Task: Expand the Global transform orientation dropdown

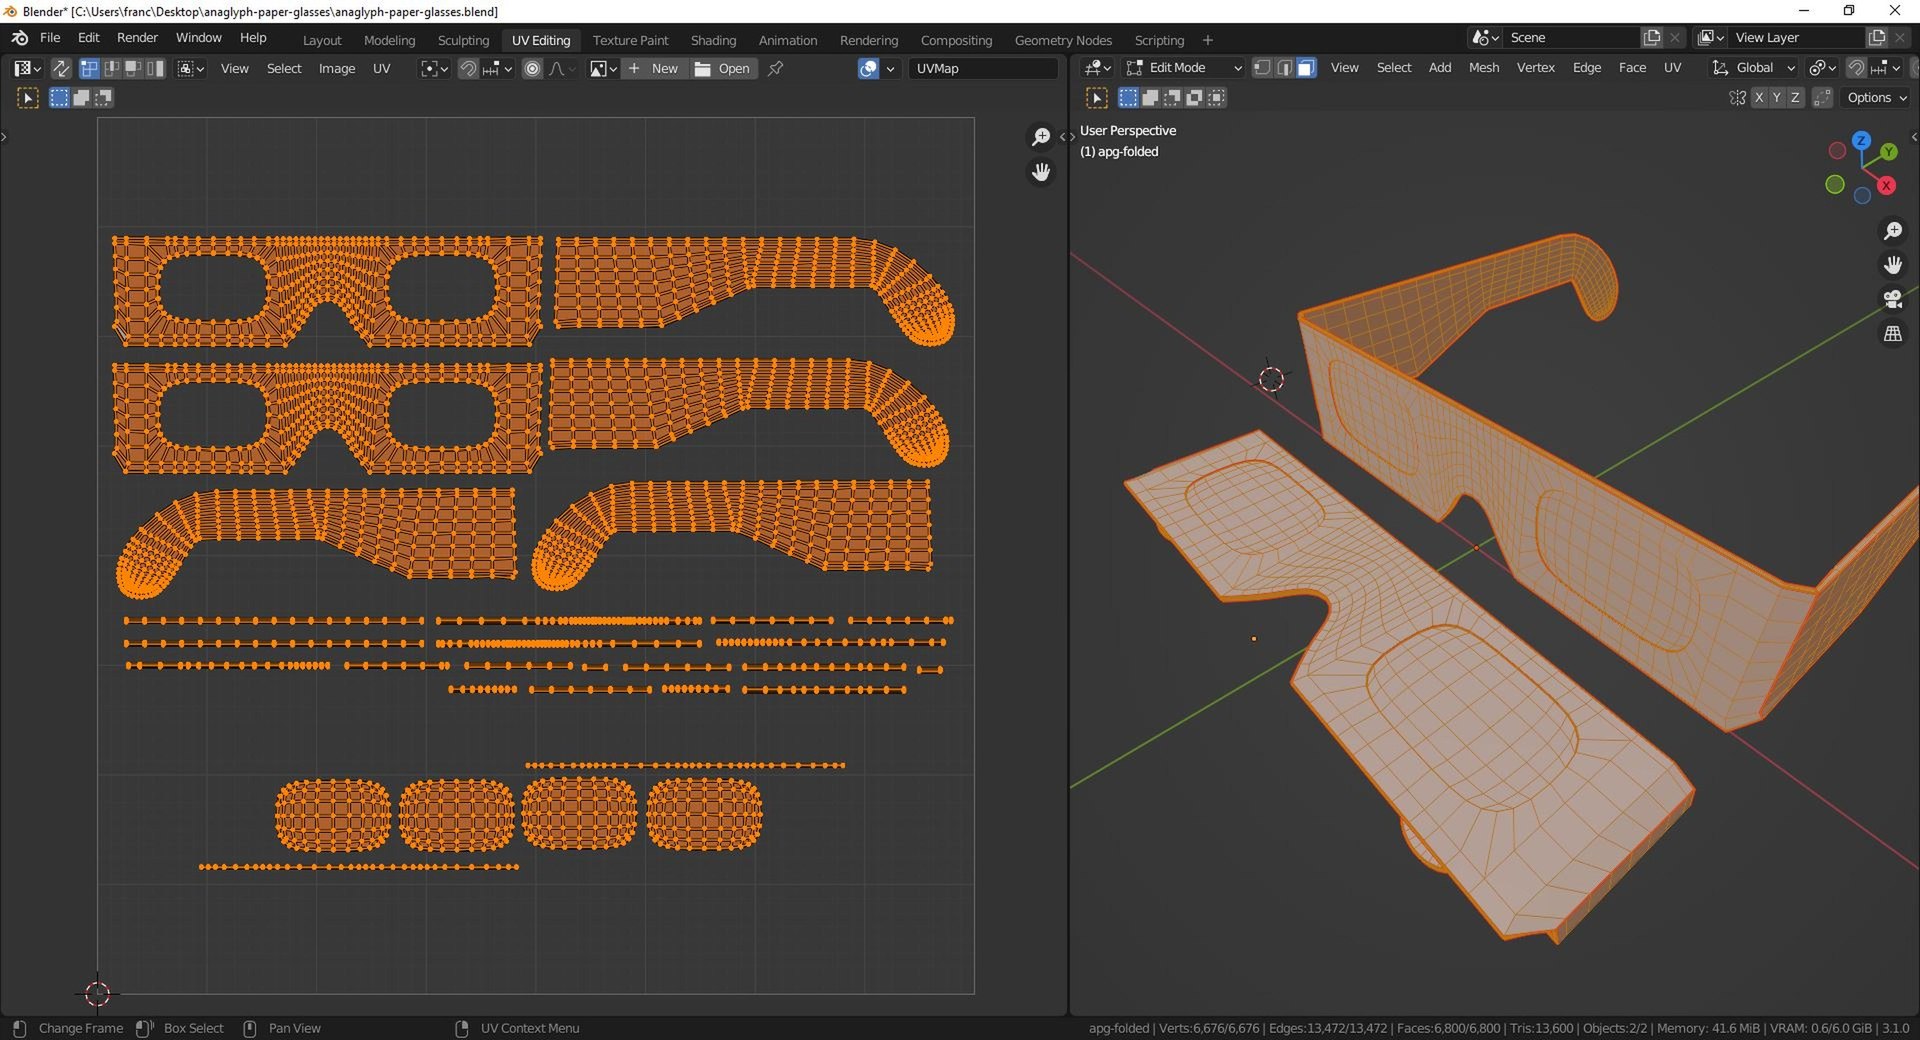Action: point(1755,68)
